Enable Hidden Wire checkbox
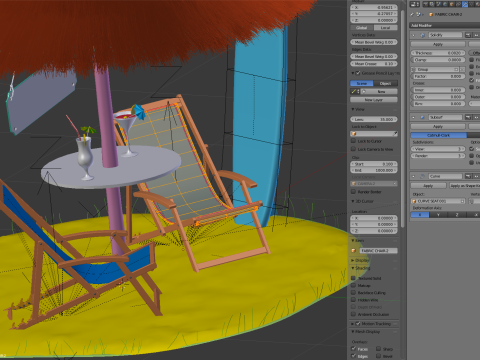This screenshot has width=480, height=360. pyautogui.click(x=353, y=300)
